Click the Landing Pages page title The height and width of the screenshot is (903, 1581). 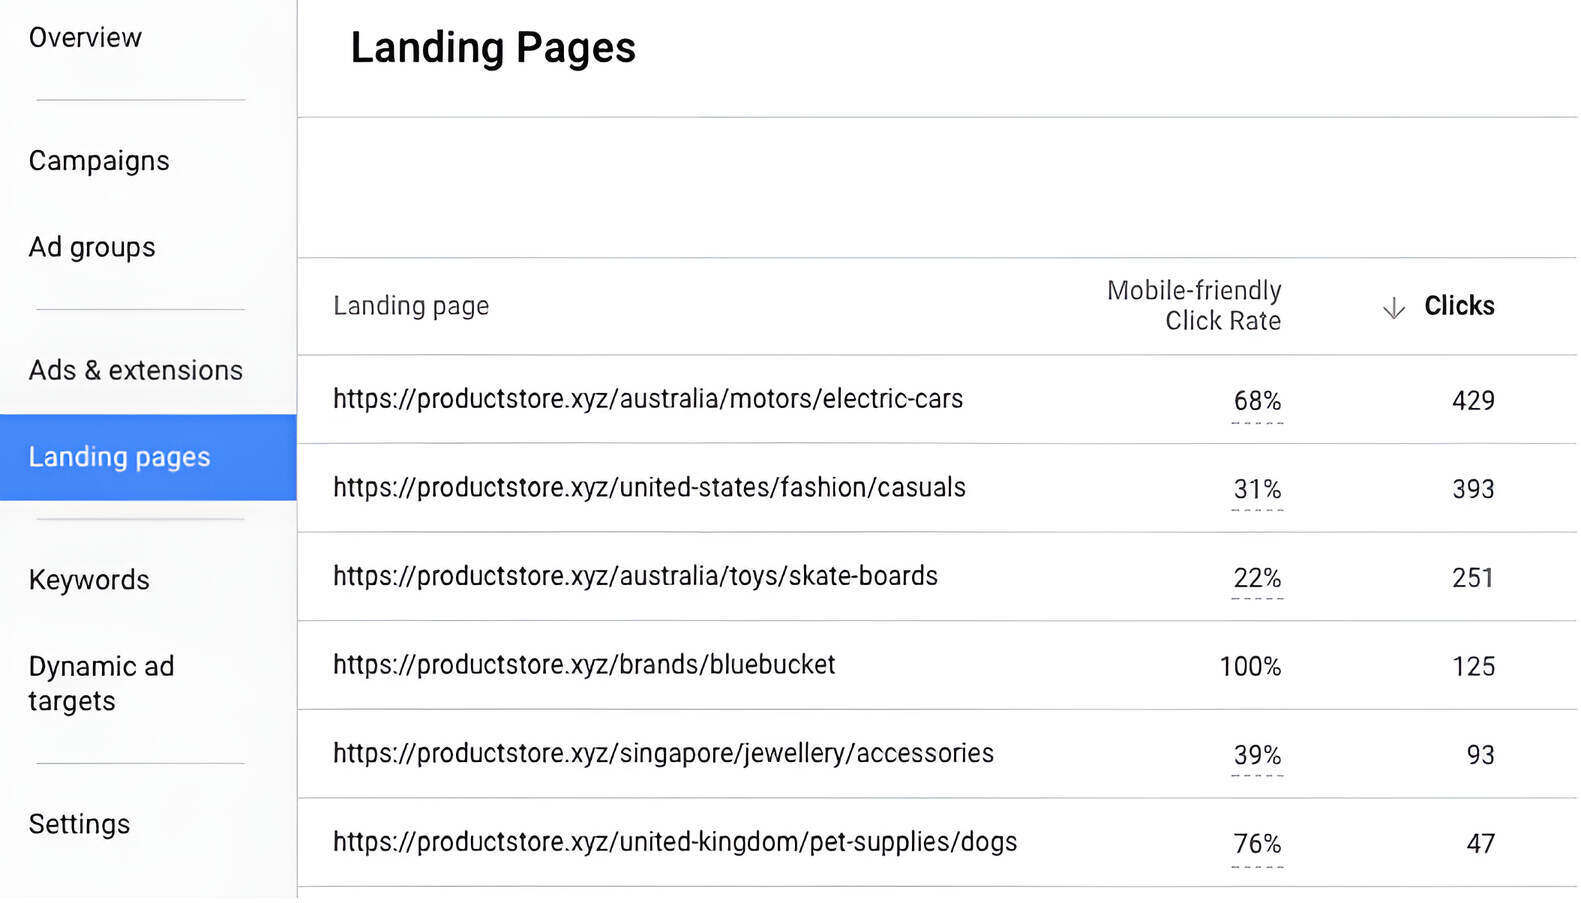pyautogui.click(x=493, y=47)
